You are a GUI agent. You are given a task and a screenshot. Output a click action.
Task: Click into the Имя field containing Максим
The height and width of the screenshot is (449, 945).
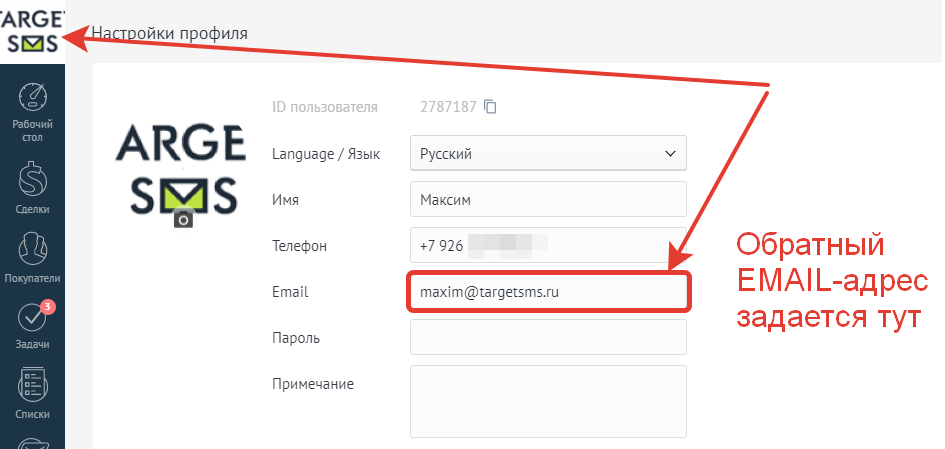pyautogui.click(x=548, y=199)
